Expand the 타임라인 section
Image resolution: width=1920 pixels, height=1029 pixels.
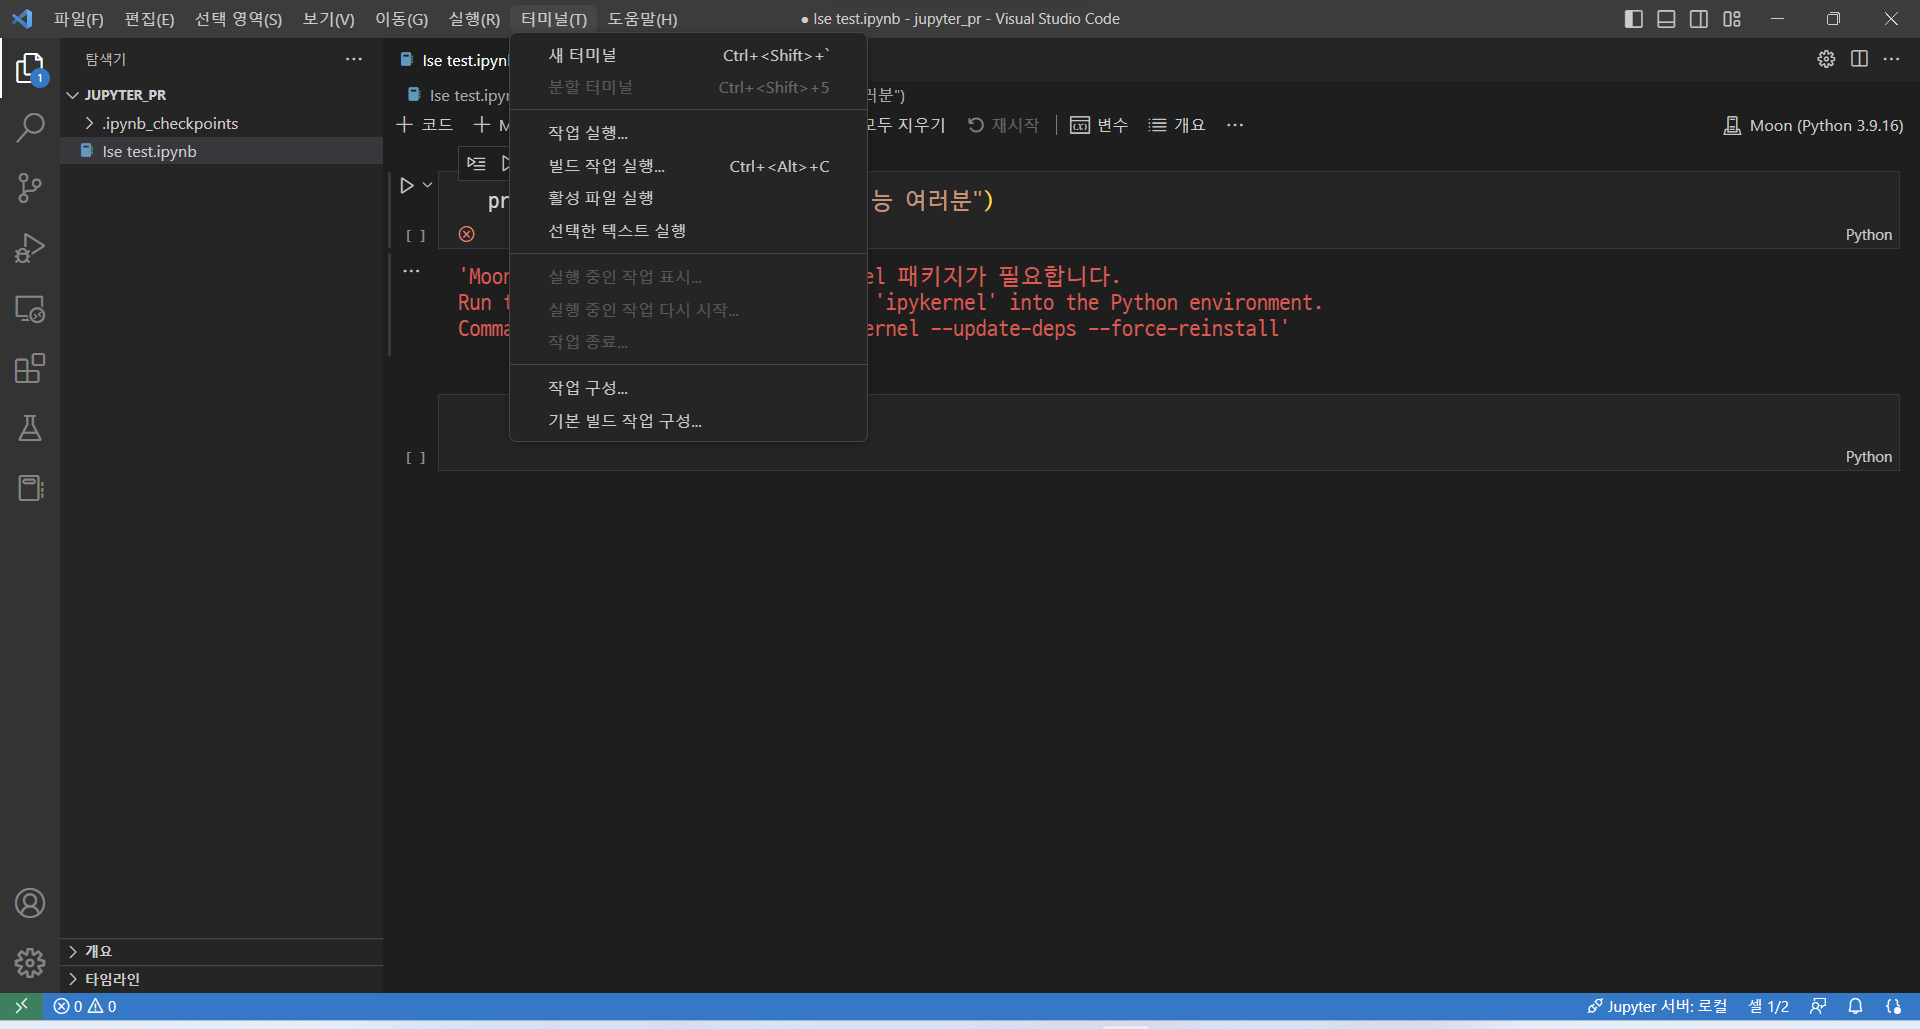coord(112,979)
